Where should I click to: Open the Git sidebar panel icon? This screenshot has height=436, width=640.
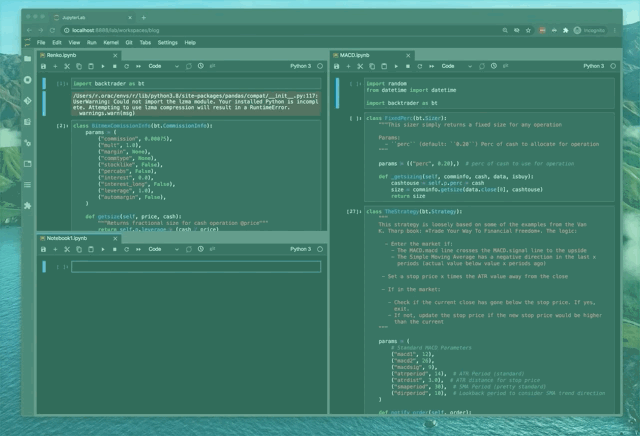(27, 100)
